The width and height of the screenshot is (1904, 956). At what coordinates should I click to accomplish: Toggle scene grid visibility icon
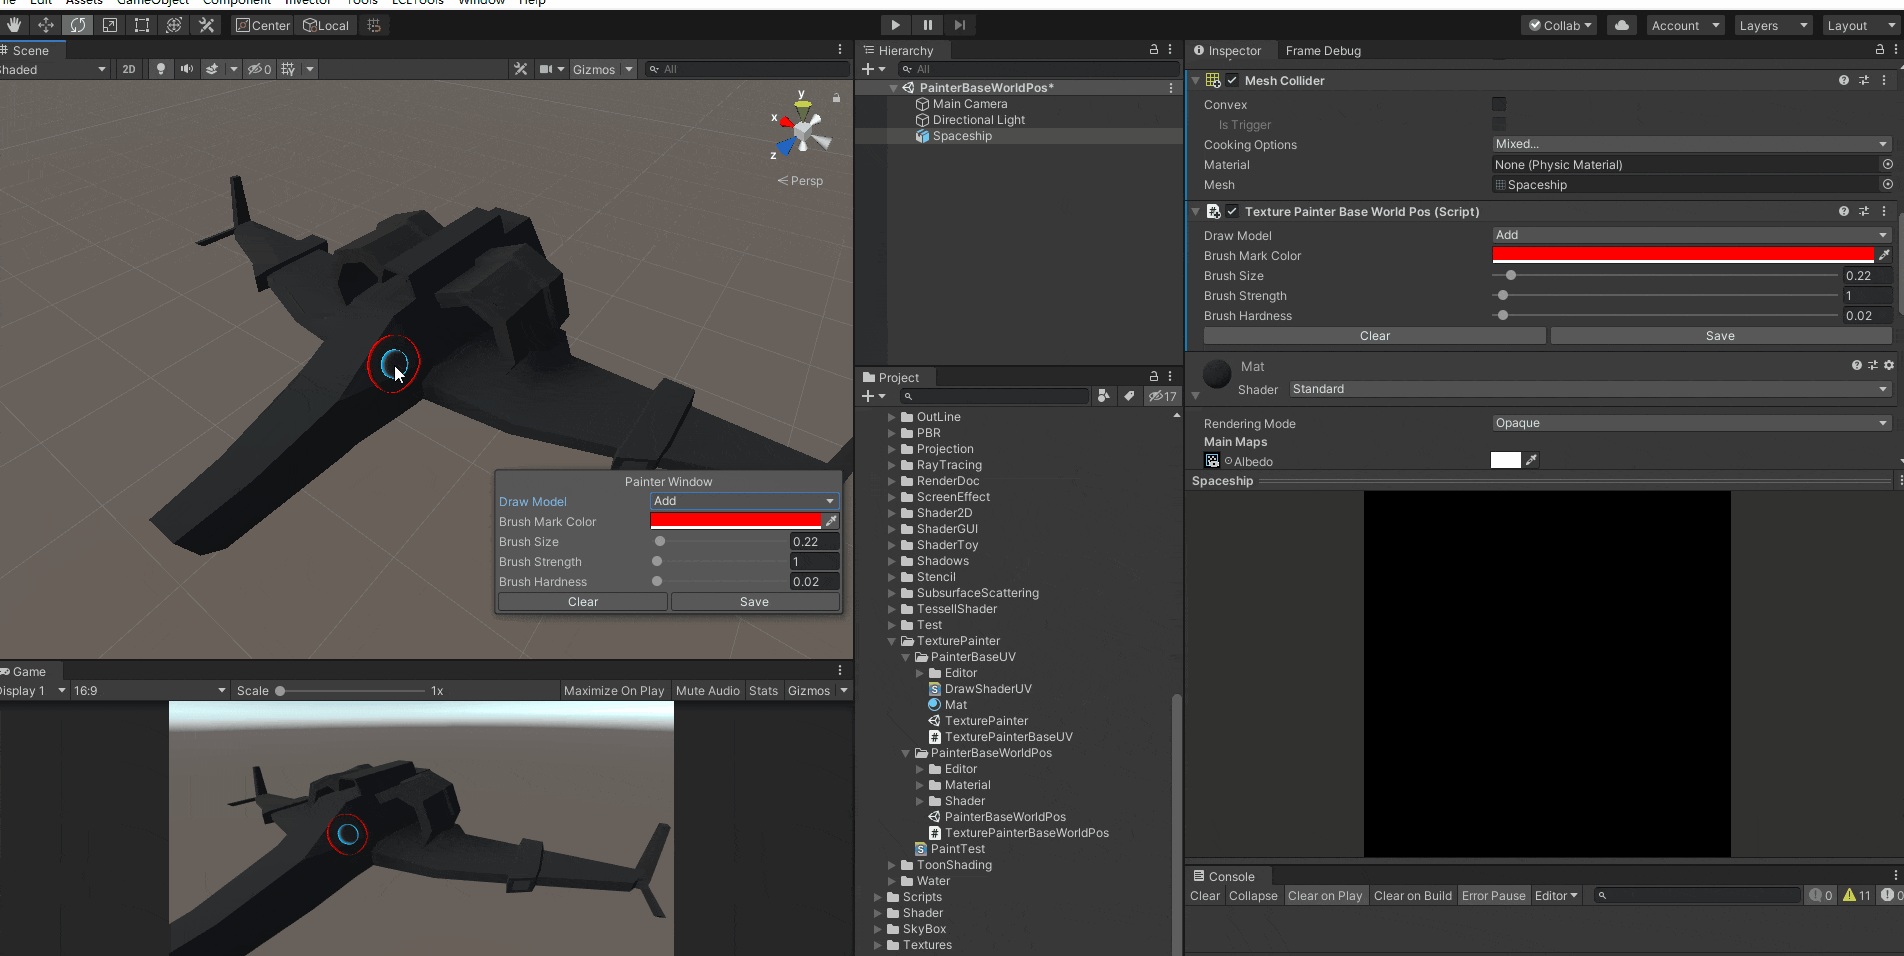(x=289, y=69)
